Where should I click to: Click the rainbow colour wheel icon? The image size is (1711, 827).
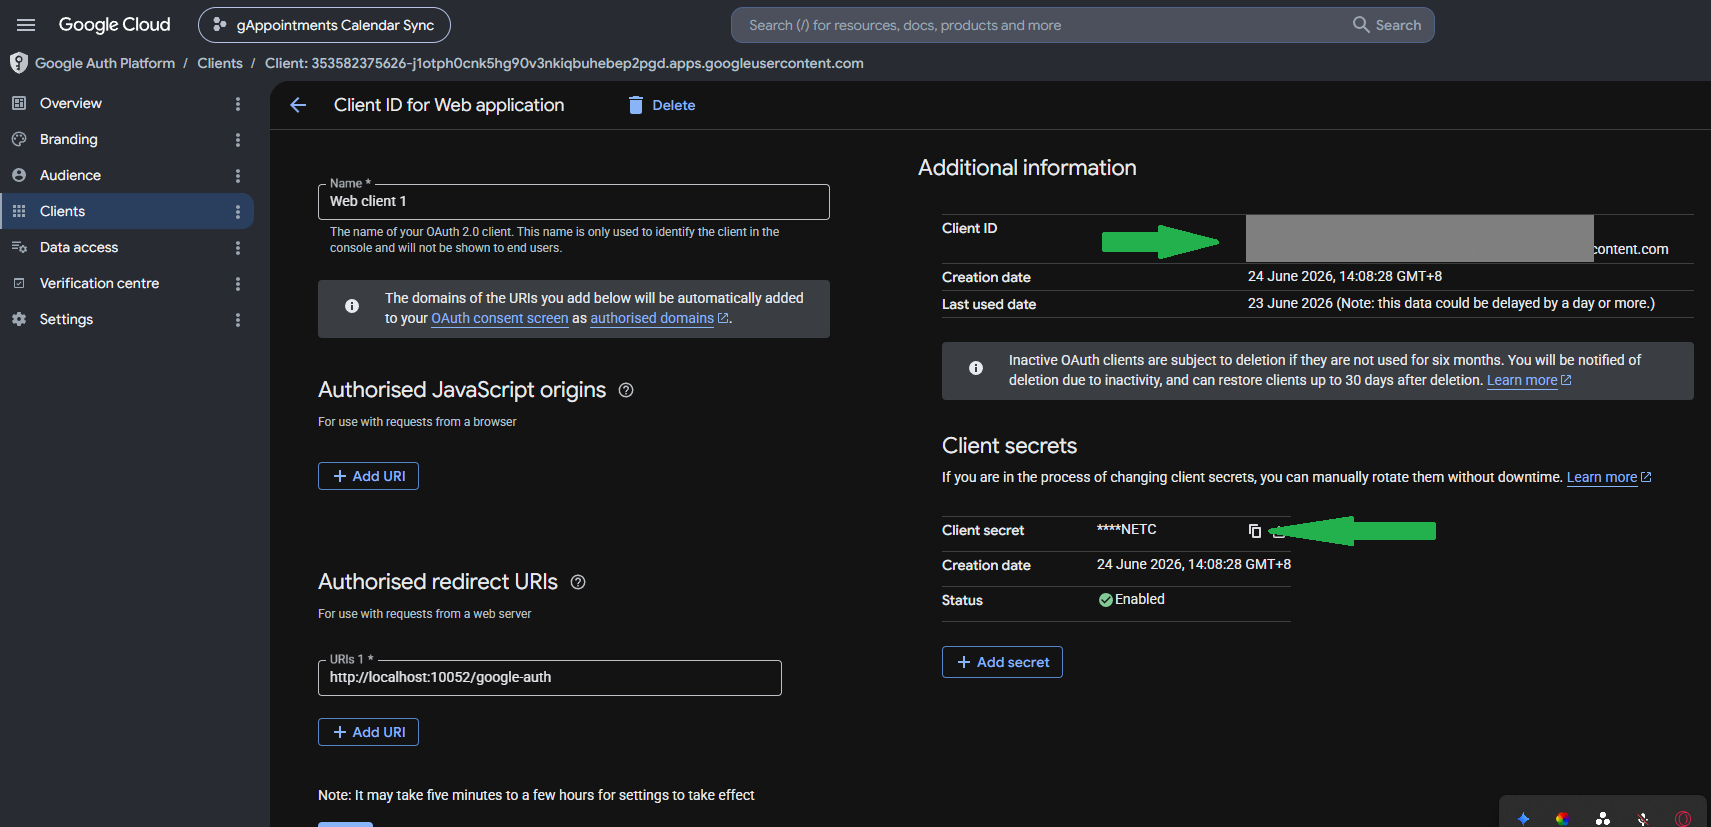1562,819
